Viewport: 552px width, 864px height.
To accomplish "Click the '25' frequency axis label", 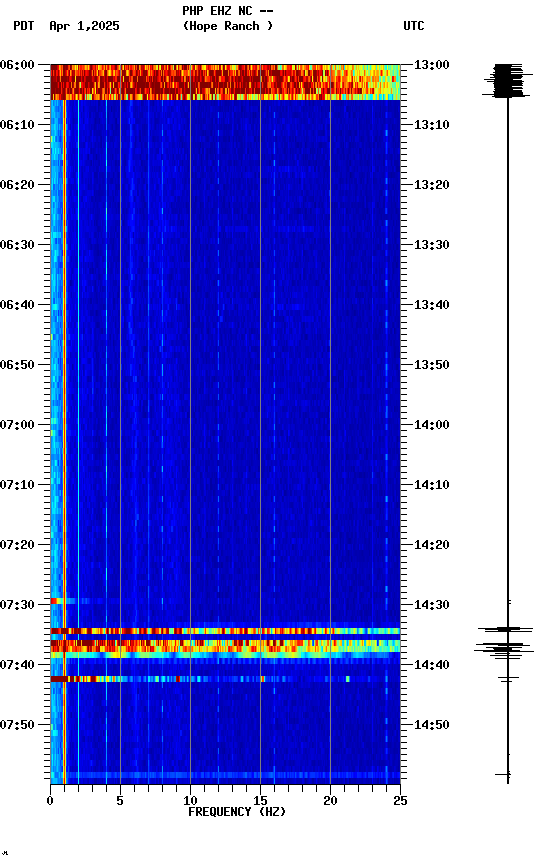I will [401, 801].
